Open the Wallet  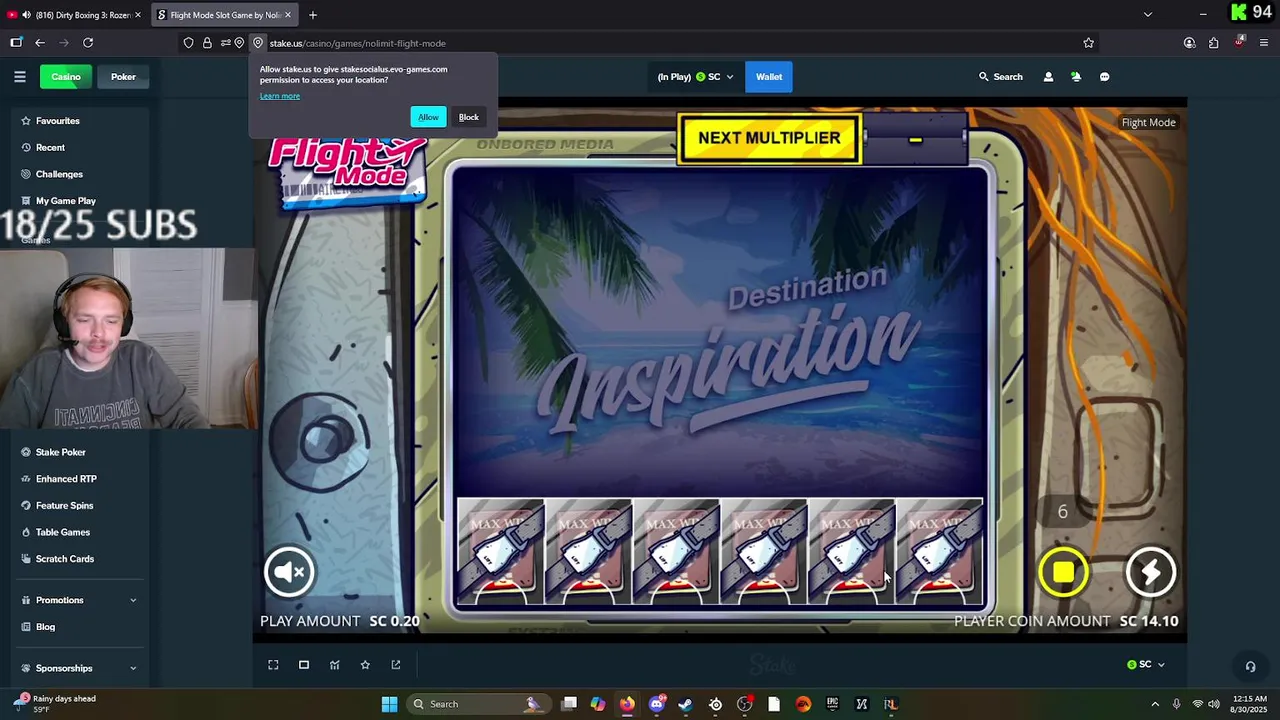(769, 77)
